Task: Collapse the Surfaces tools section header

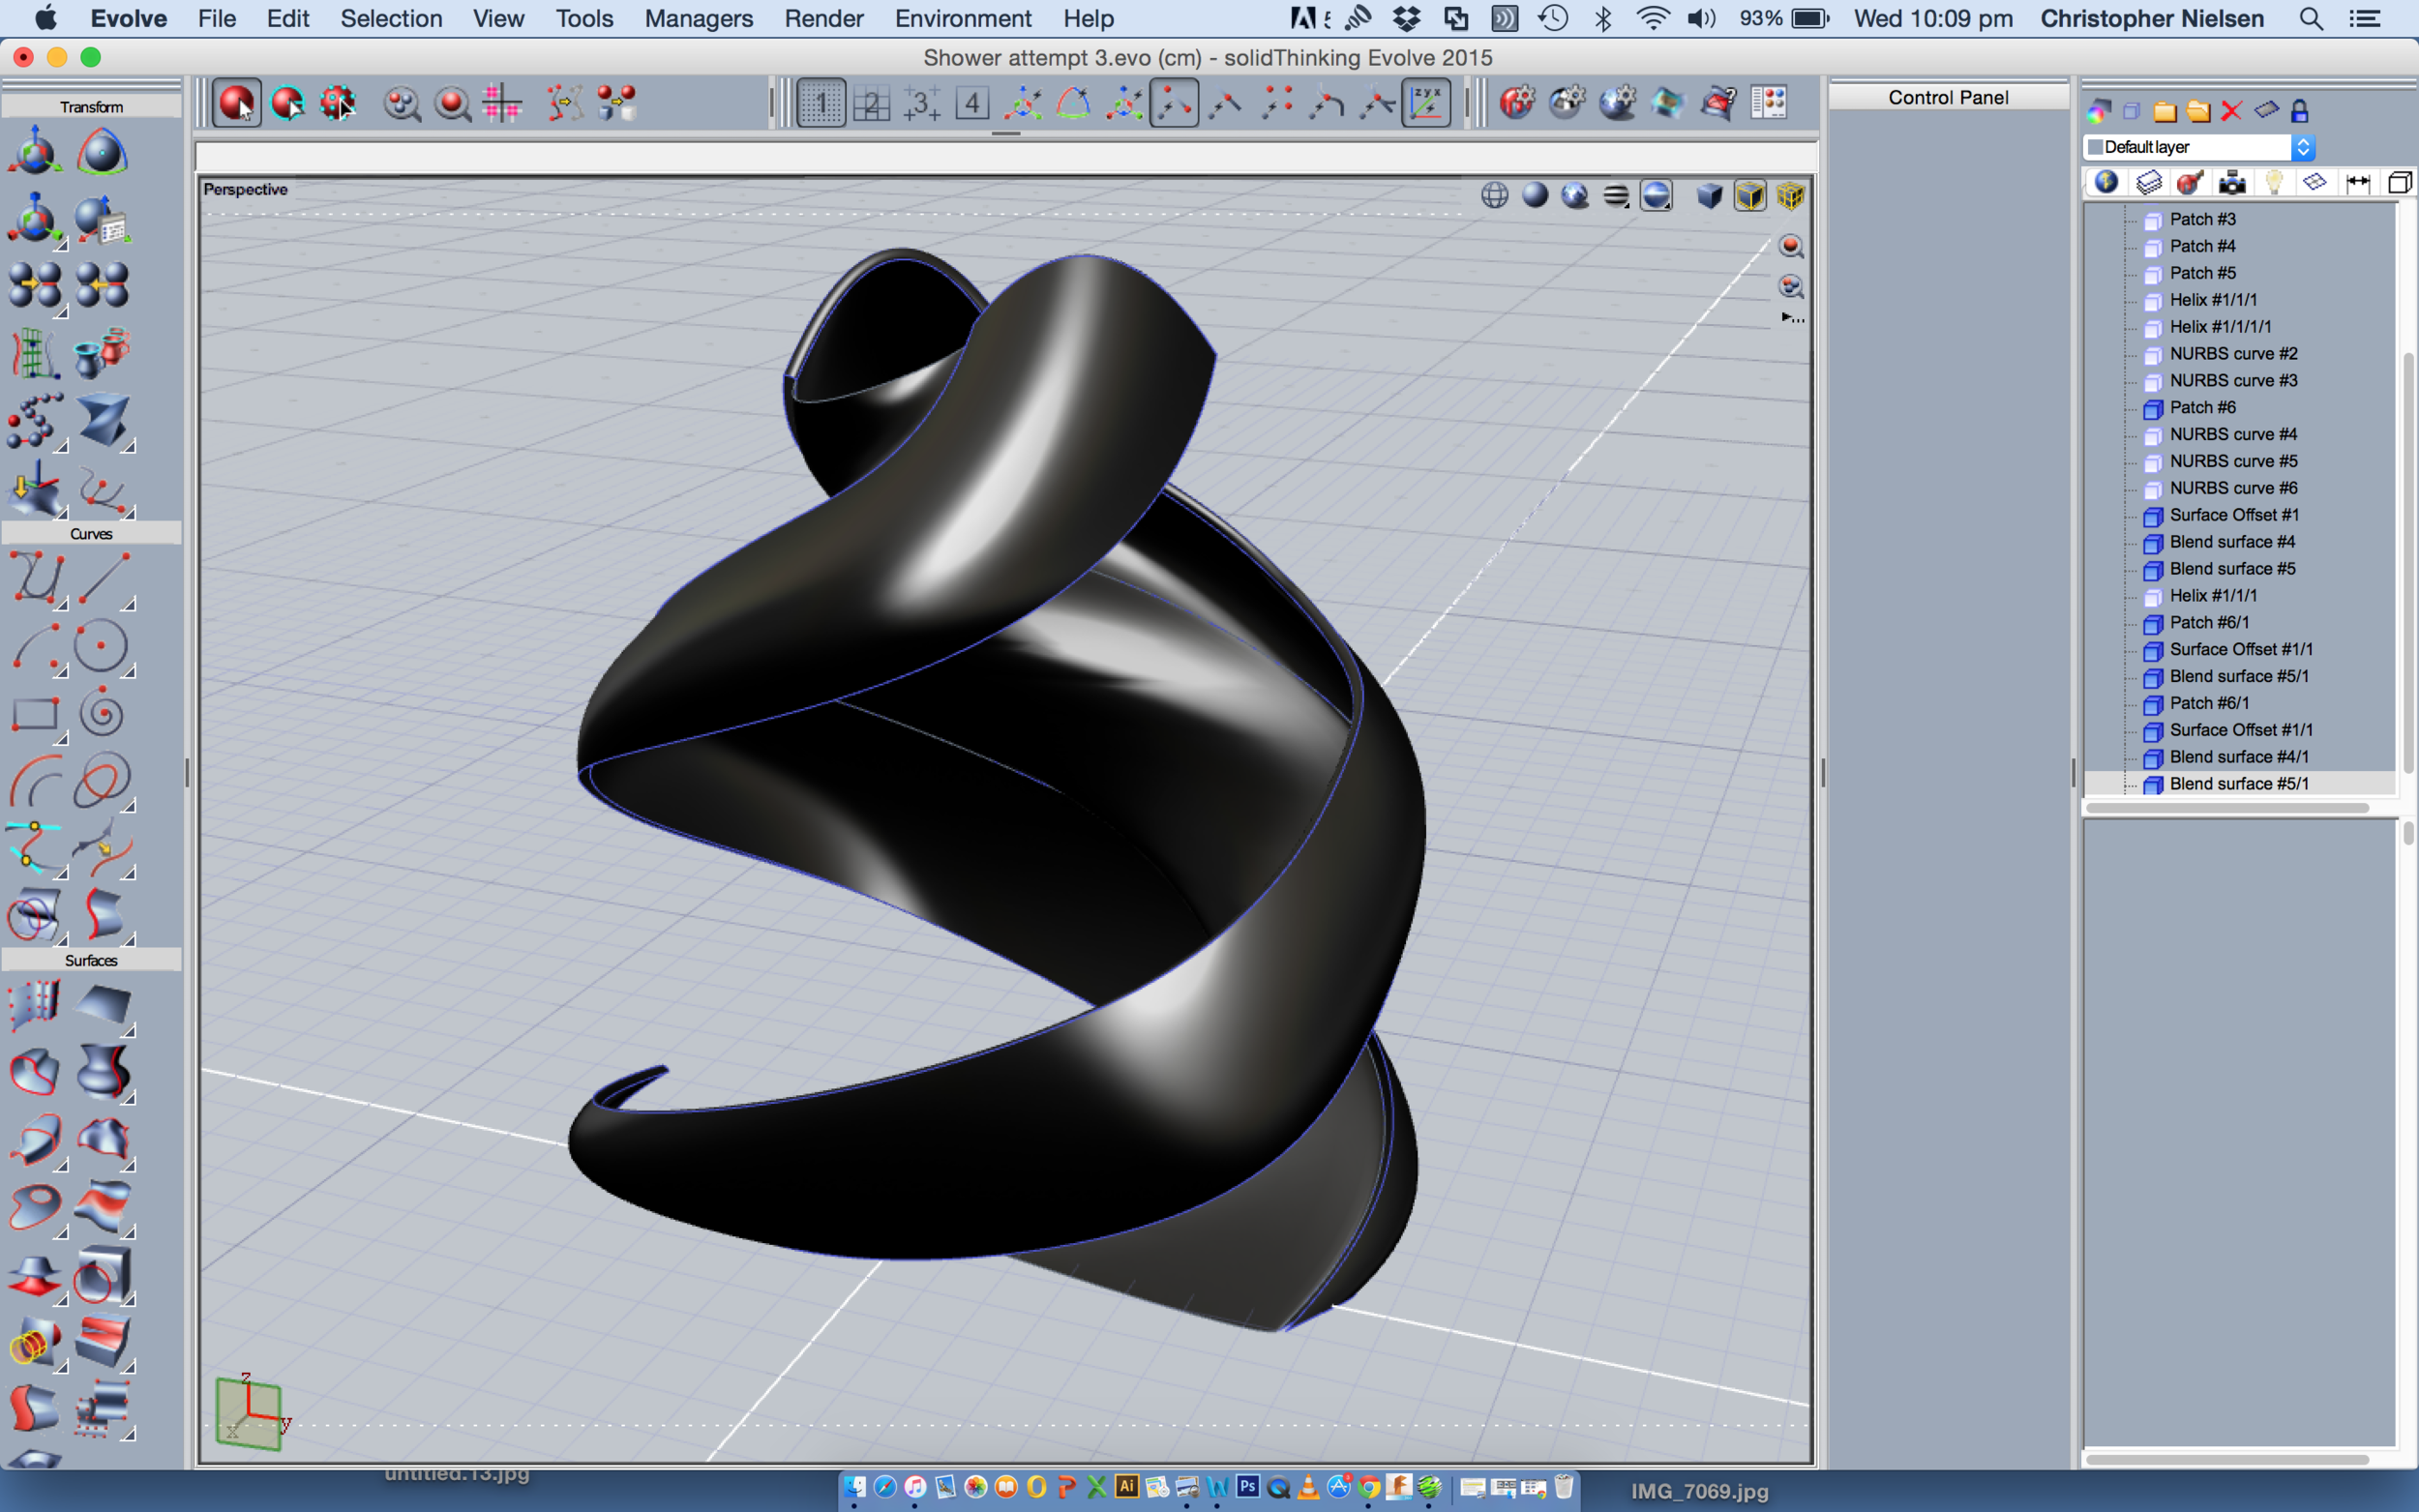Action: point(91,960)
